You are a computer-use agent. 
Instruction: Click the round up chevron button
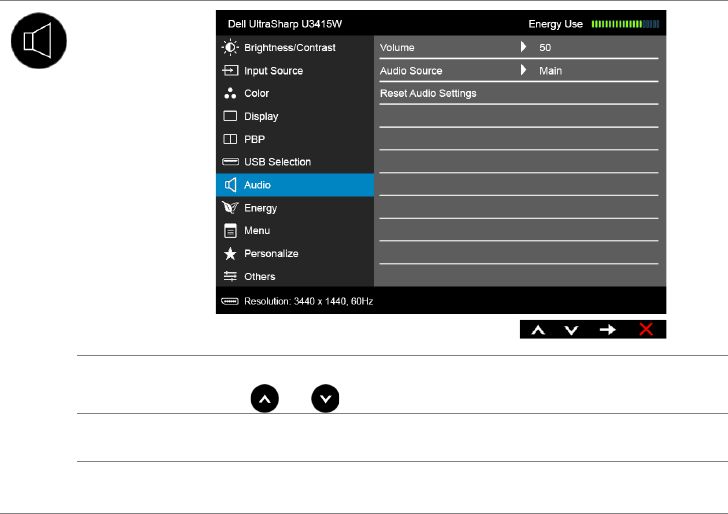pos(265,398)
